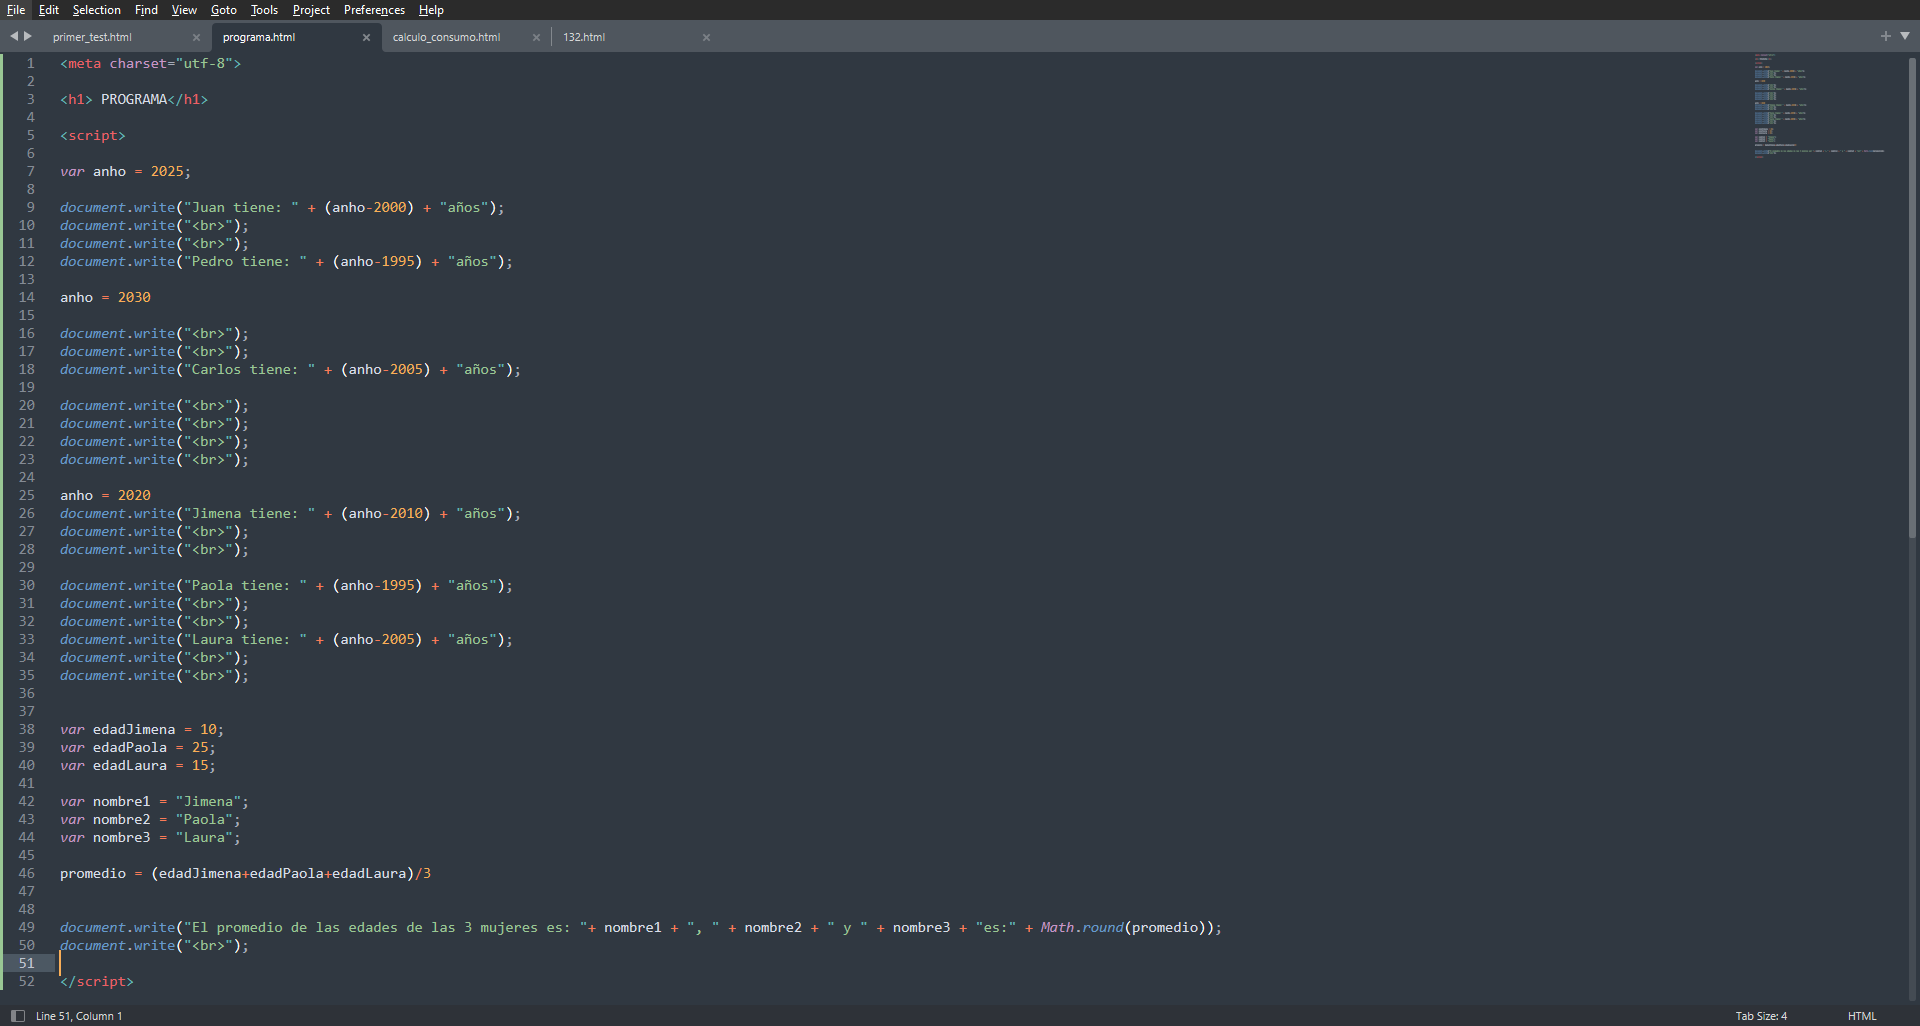The image size is (1920, 1026).
Task: Click the code minimap preview
Action: coord(1819,105)
